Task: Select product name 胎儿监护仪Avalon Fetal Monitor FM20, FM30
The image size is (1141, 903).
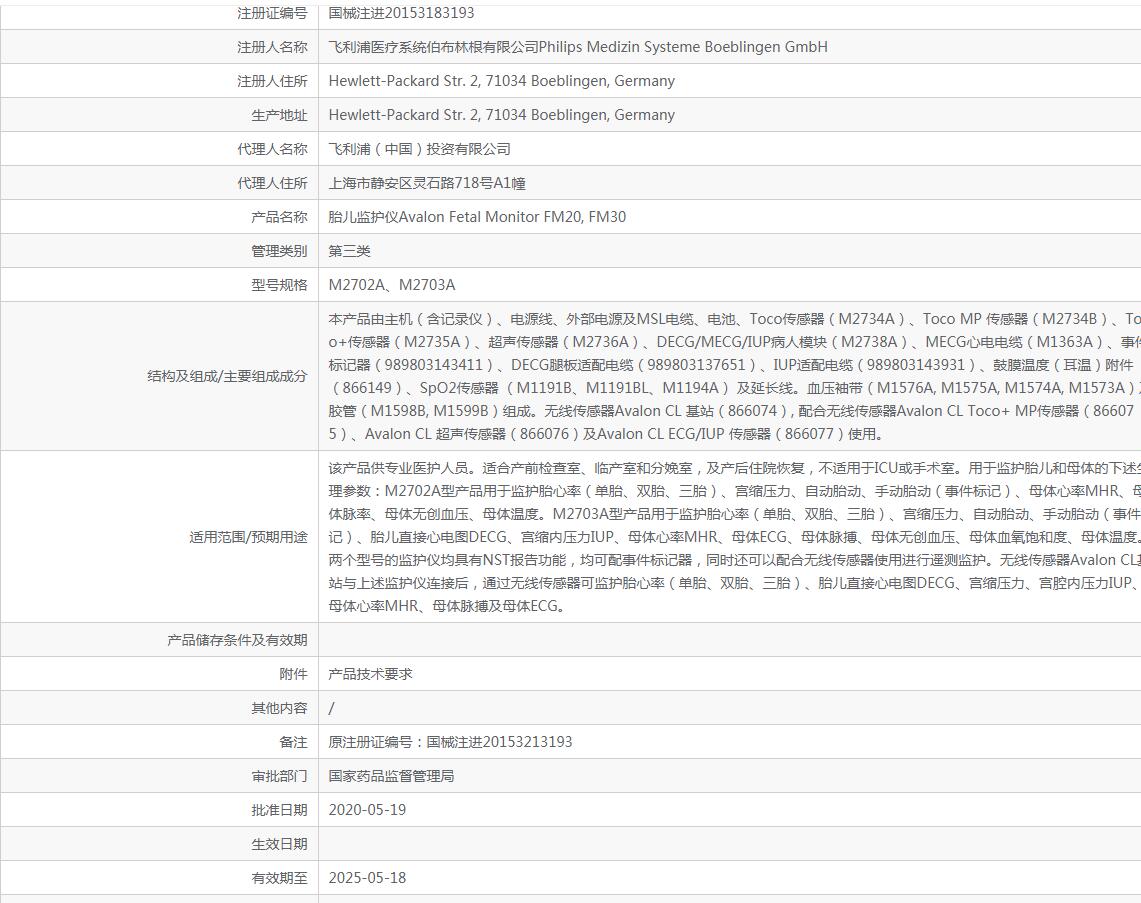Action: tap(477, 217)
